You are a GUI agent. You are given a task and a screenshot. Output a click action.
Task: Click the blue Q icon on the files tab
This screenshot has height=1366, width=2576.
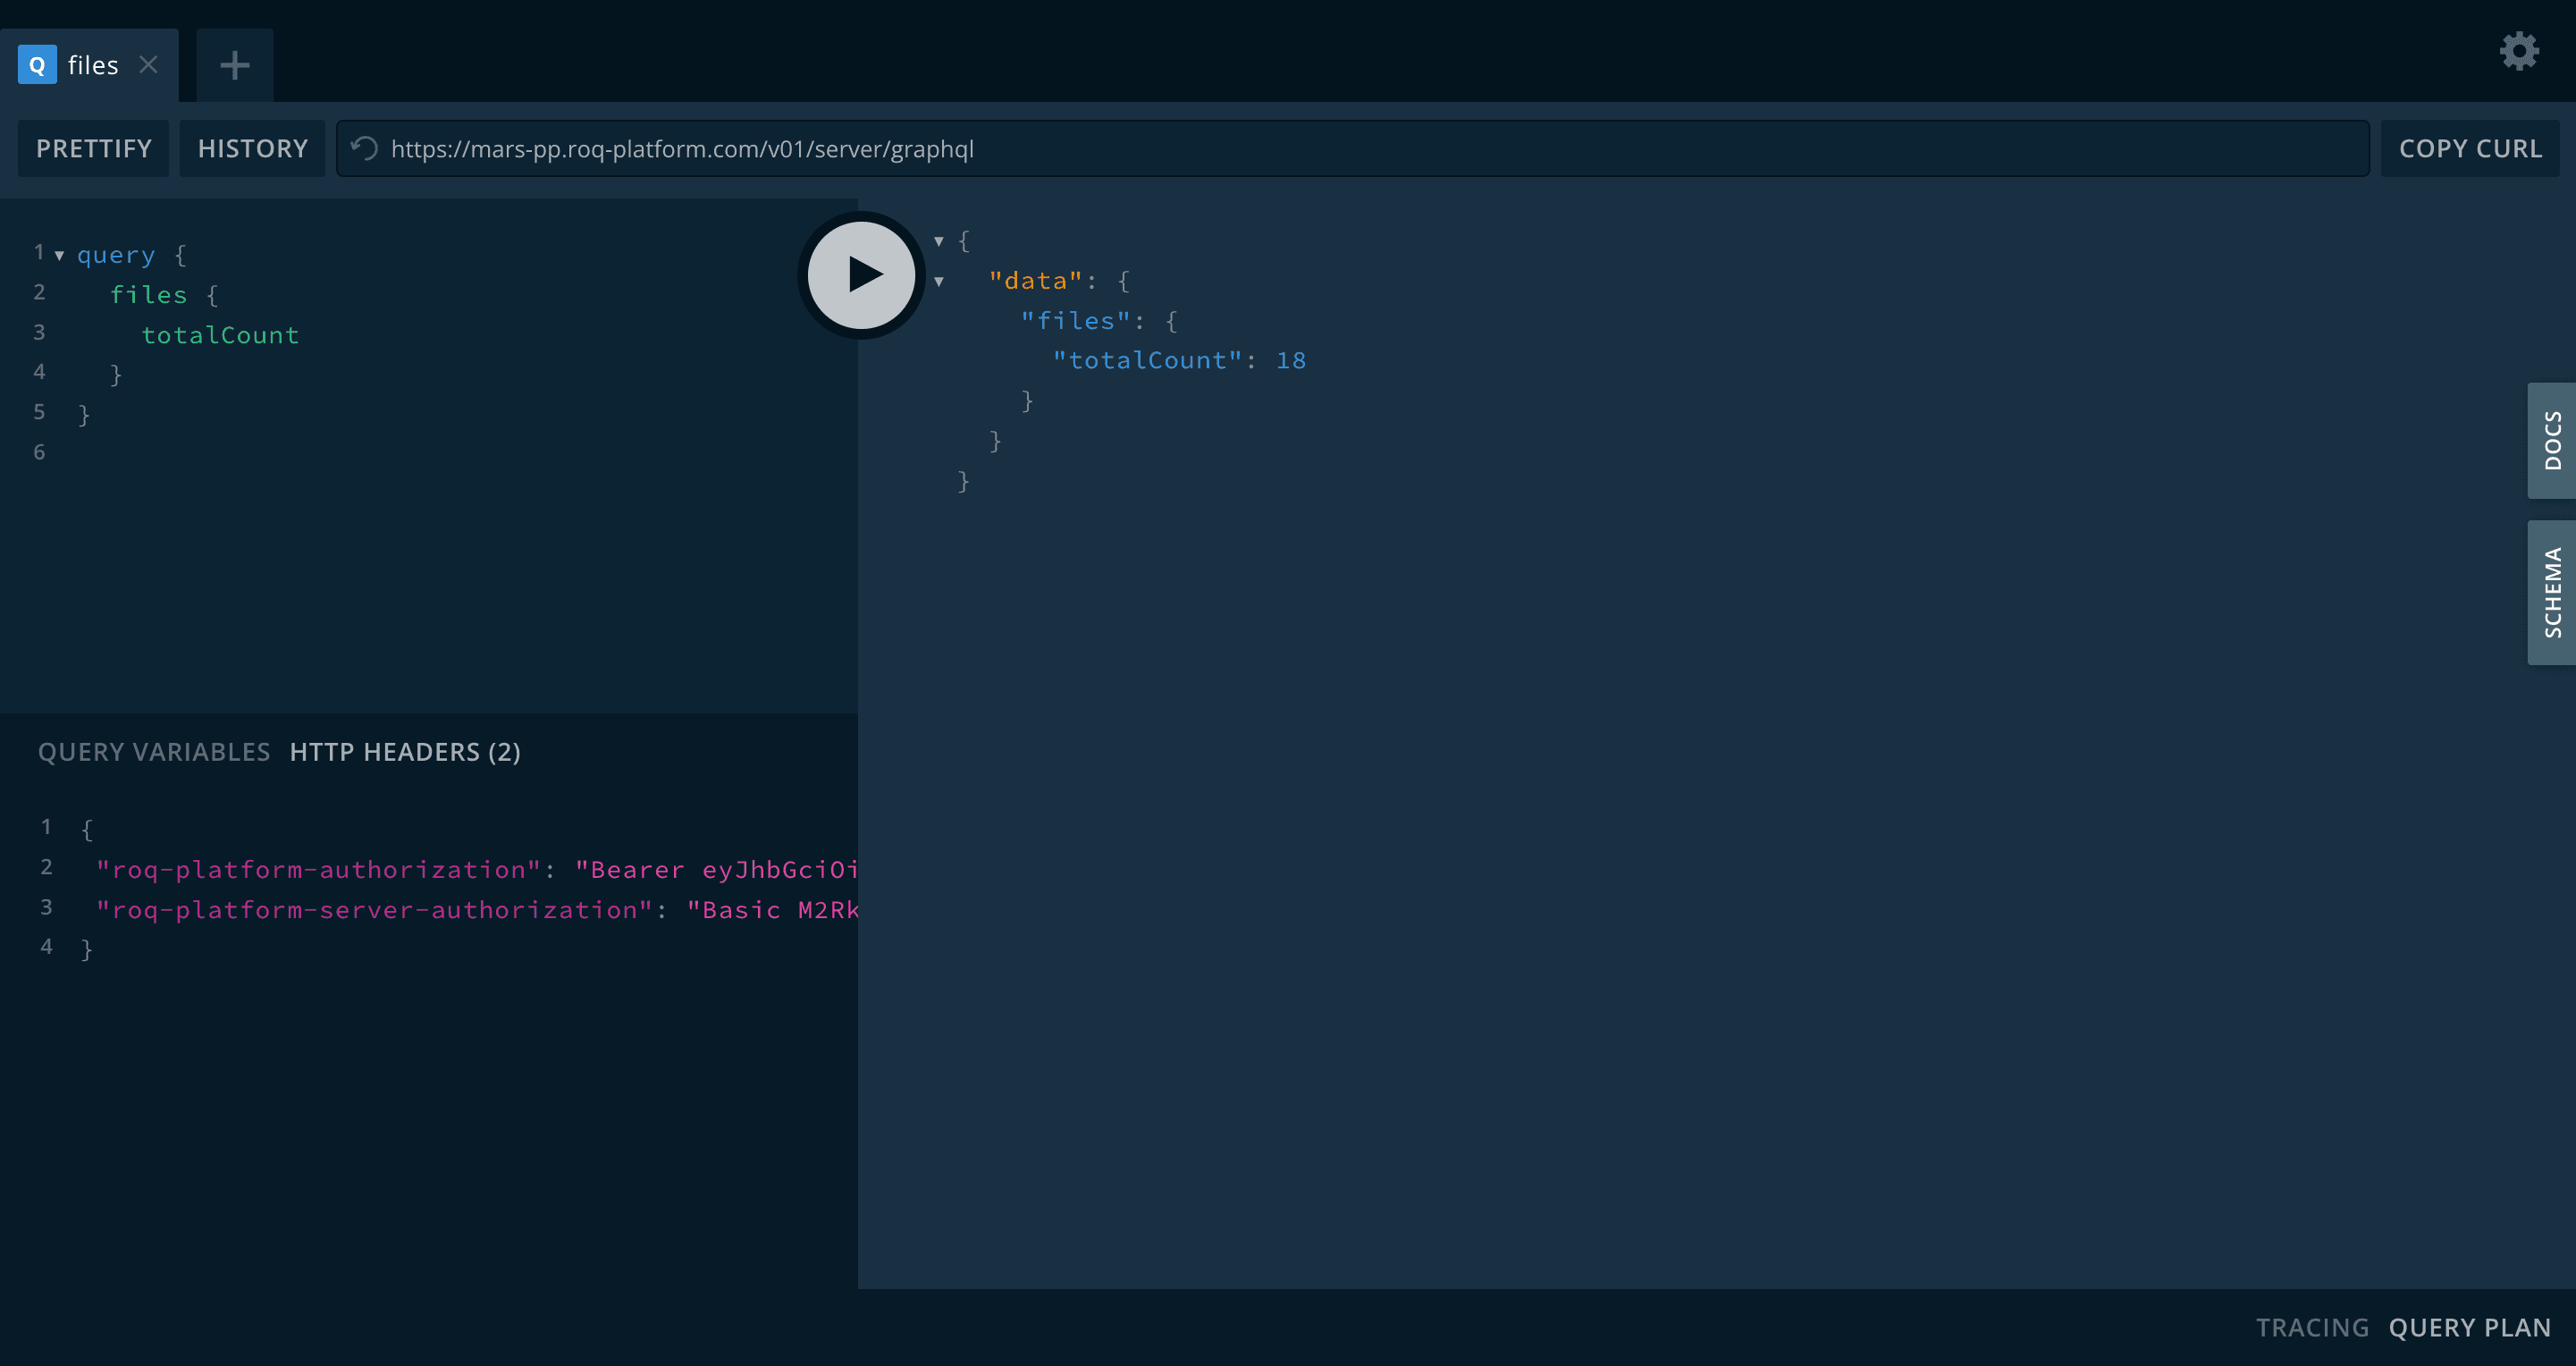coord(37,65)
